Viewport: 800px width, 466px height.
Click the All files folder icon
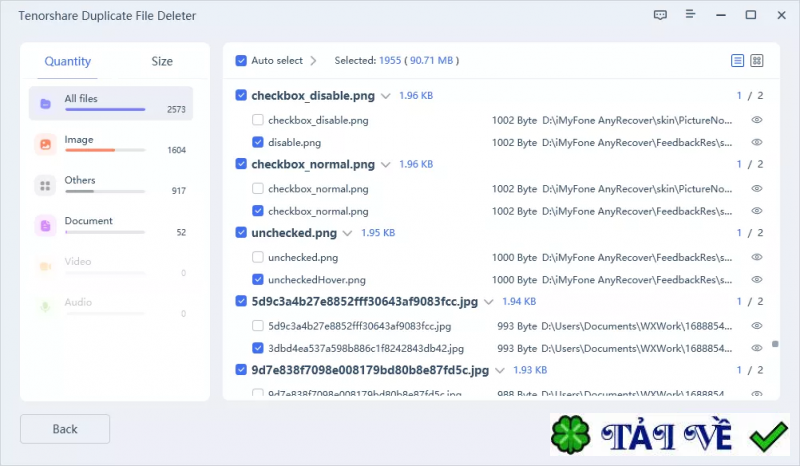(x=45, y=104)
